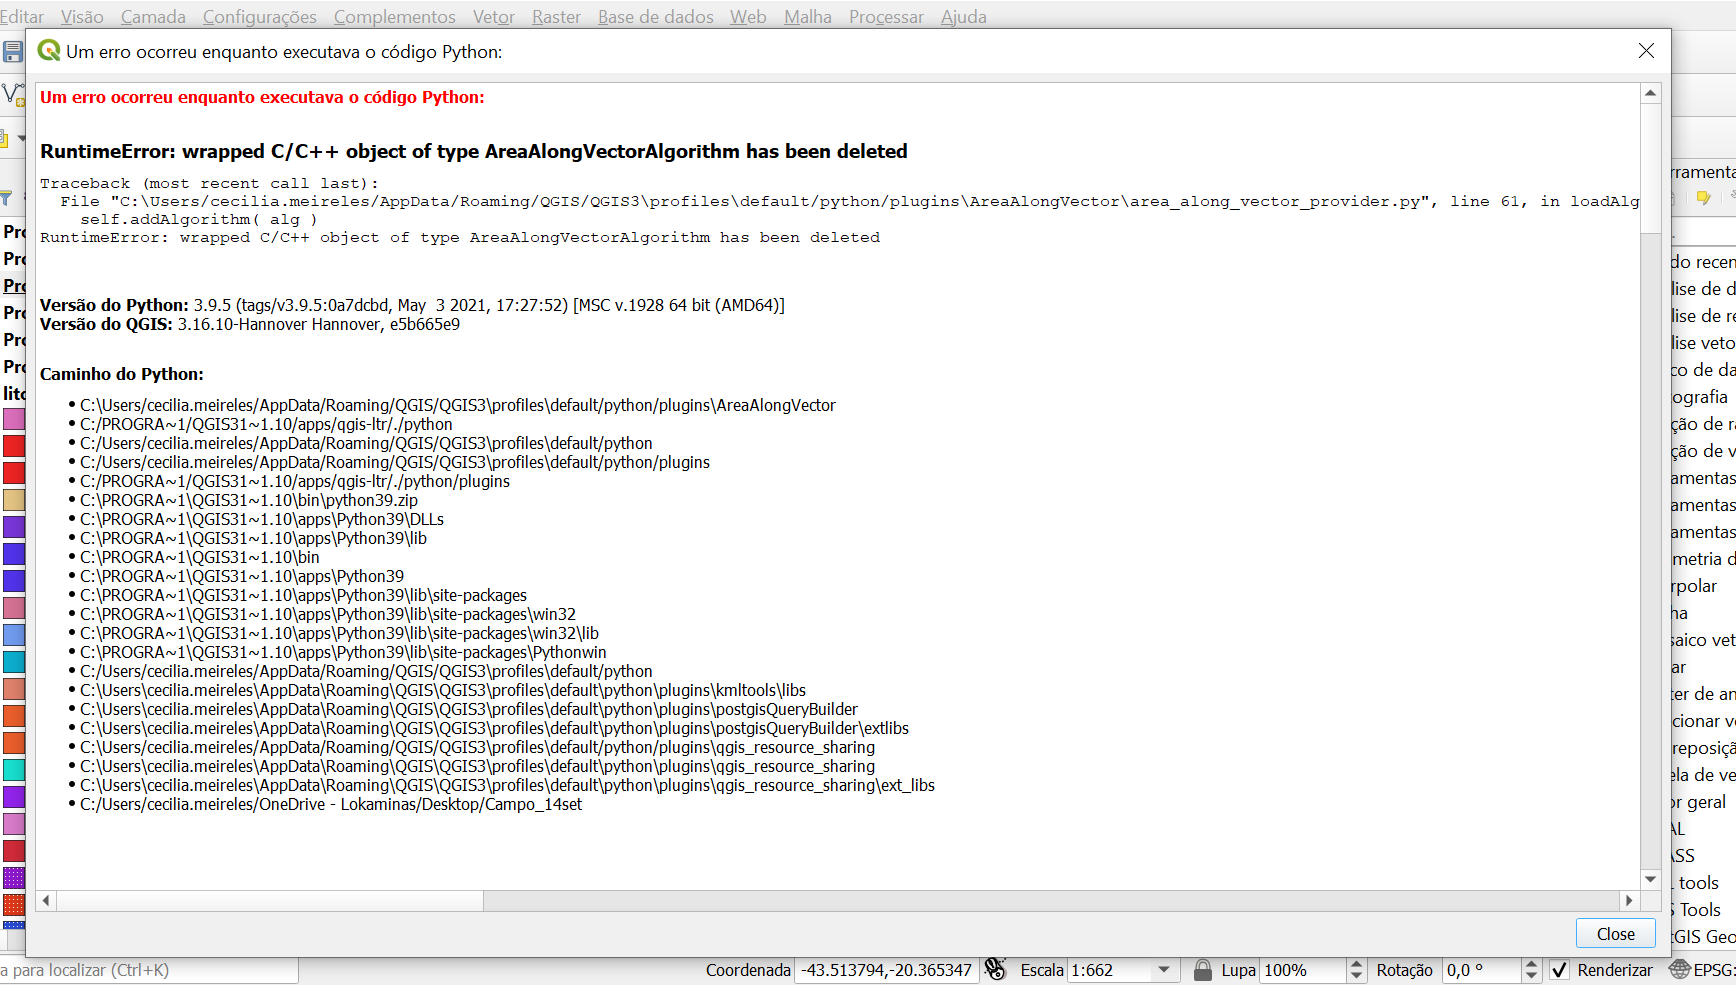Click the Close button on the error dialog
1736x985 pixels.
1615,933
